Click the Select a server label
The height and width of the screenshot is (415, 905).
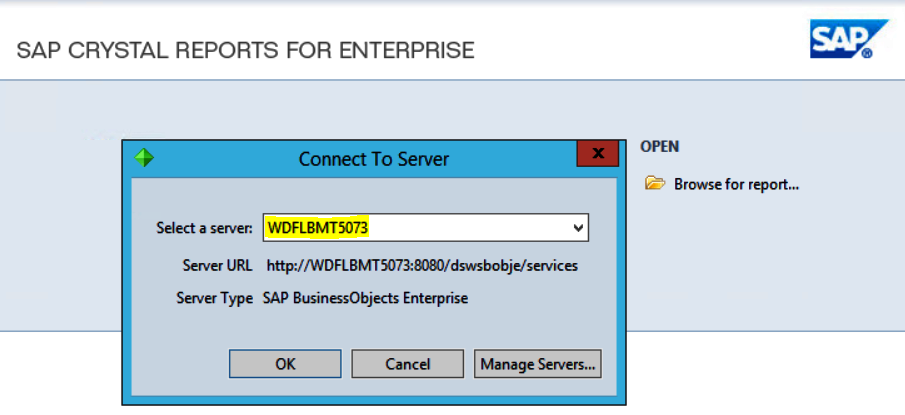[204, 228]
